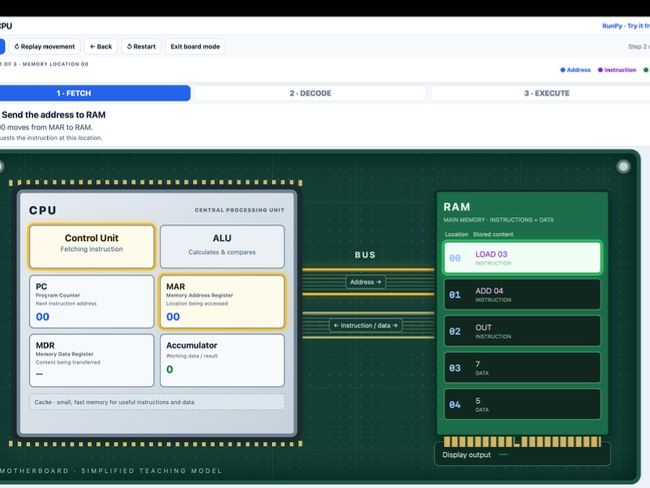The height and width of the screenshot is (488, 650).
Task: Click the 'Send the address to RAM' heading
Action: click(x=54, y=115)
